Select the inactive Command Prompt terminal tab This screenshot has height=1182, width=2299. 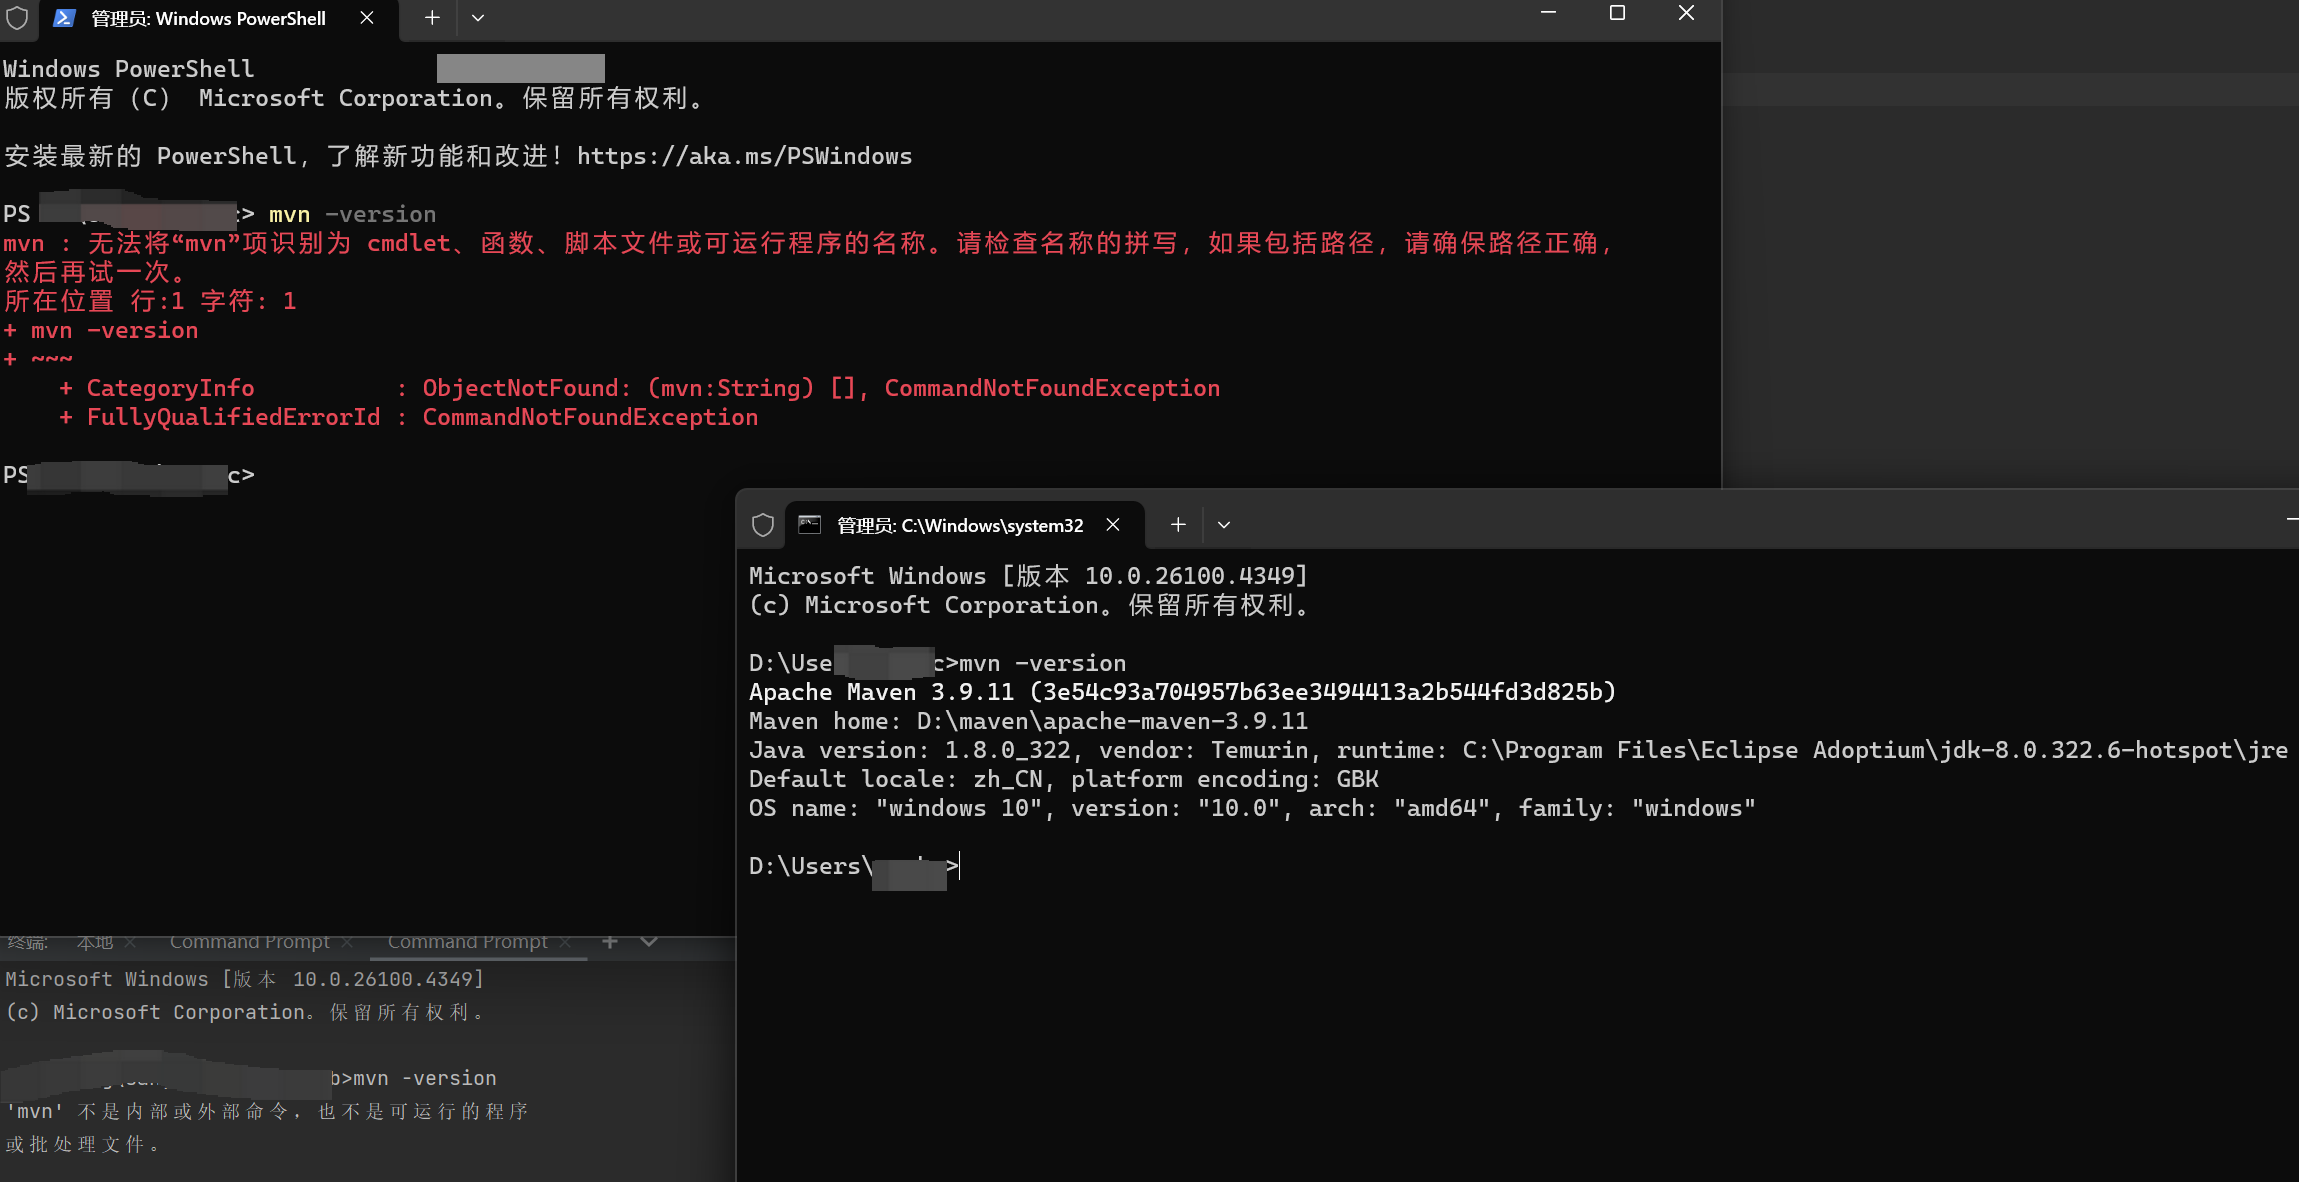click(x=250, y=942)
